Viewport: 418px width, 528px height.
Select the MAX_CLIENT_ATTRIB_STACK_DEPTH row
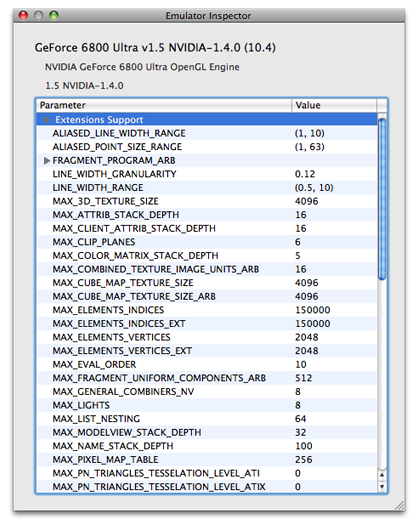click(207, 229)
